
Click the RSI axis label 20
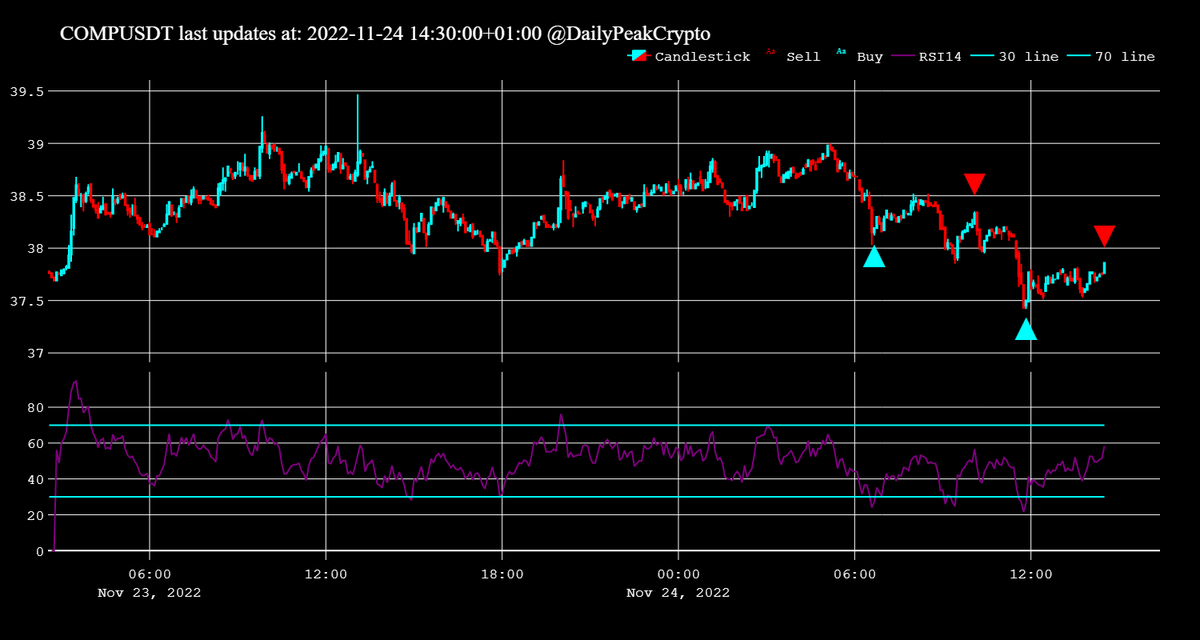[36, 515]
